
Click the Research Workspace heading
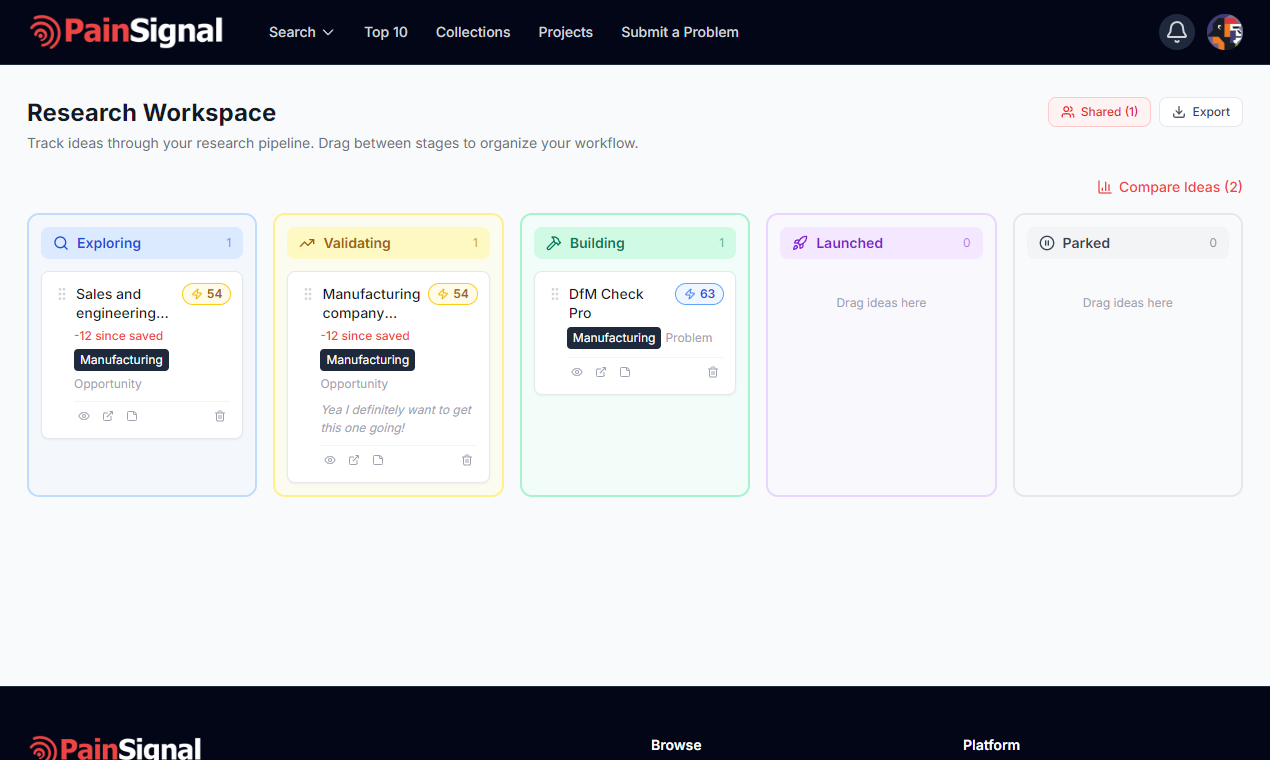coord(151,113)
